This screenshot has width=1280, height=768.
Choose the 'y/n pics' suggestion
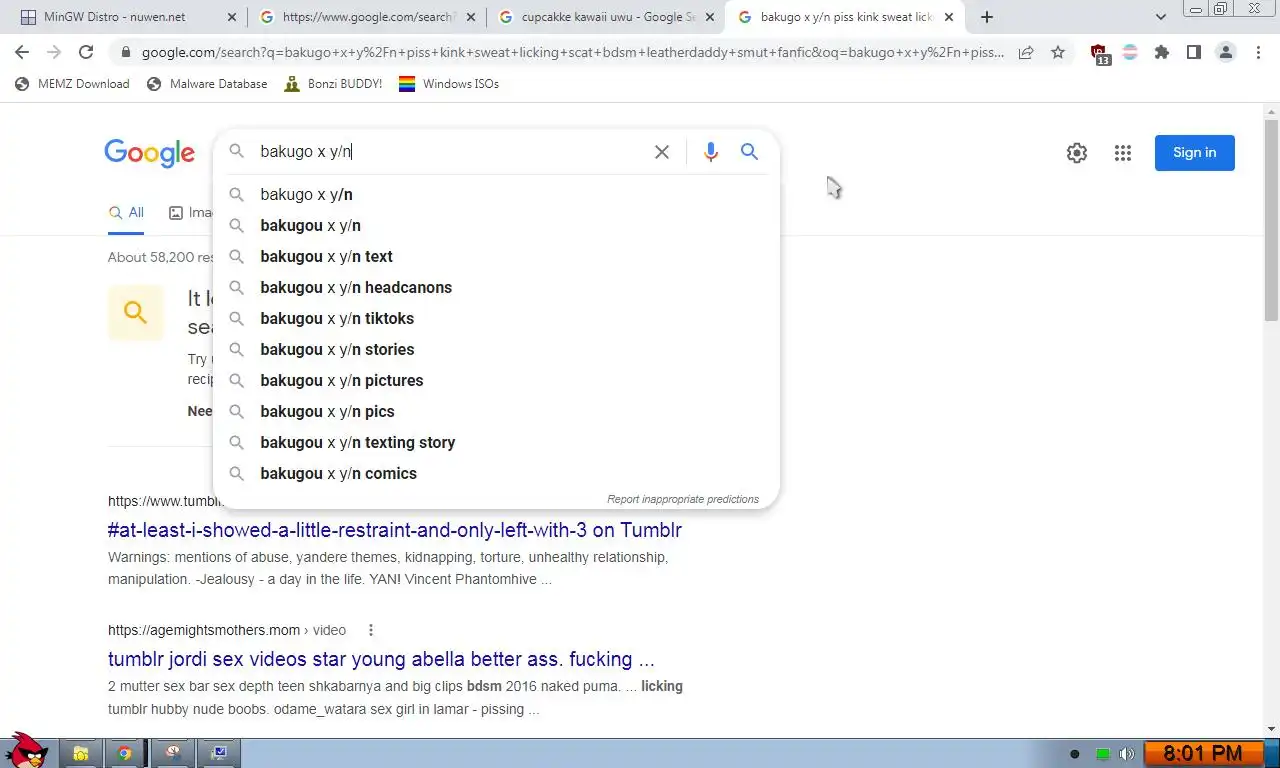[x=496, y=411]
